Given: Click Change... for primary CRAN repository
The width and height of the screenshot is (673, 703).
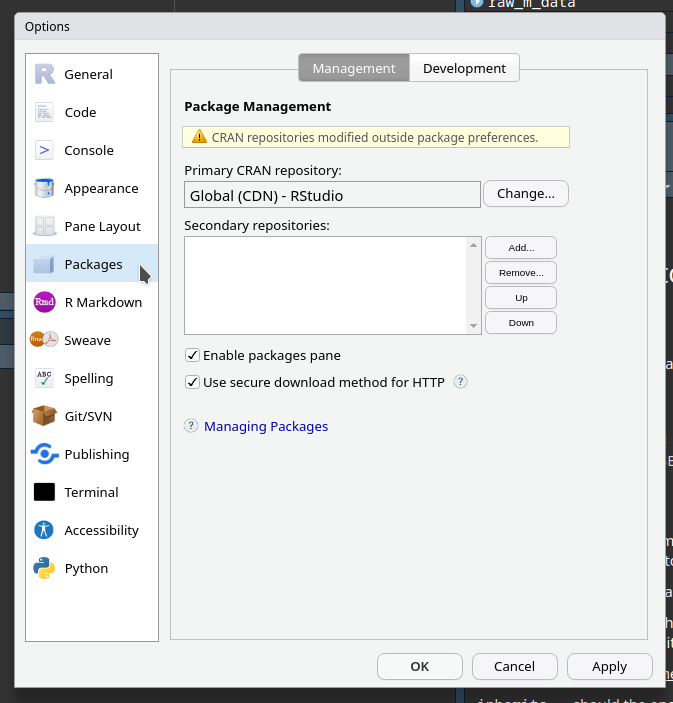Looking at the screenshot, I should pyautogui.click(x=526, y=194).
